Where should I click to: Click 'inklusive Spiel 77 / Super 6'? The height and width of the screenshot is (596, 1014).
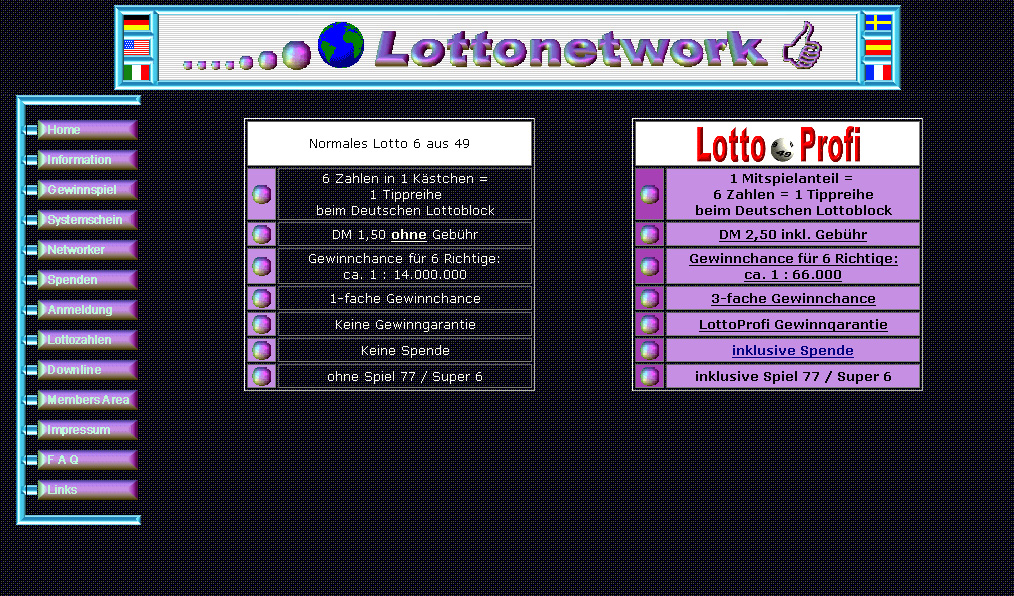[x=793, y=376]
